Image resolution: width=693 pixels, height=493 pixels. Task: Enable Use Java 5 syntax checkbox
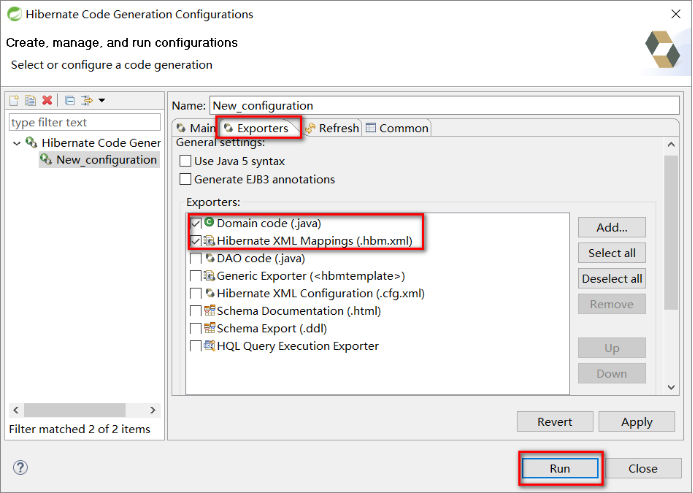185,161
